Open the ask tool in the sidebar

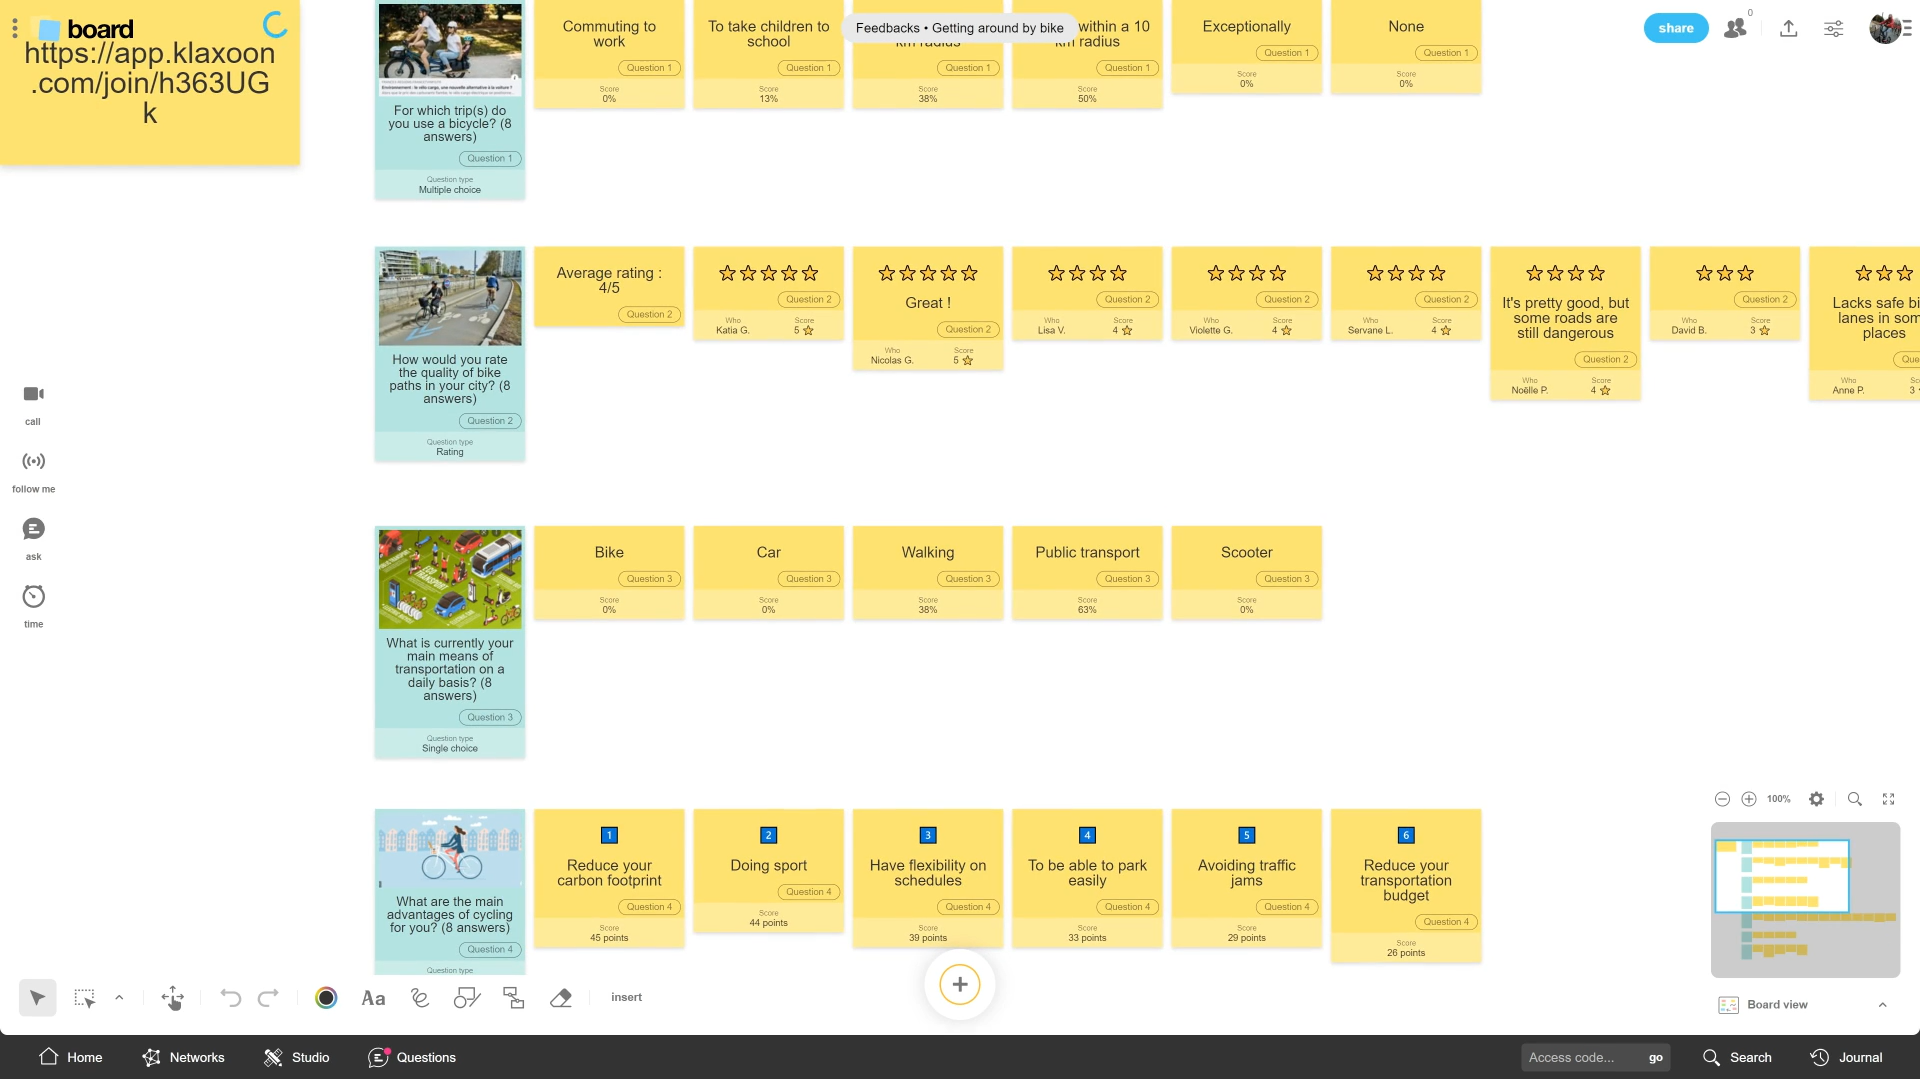[x=33, y=529]
